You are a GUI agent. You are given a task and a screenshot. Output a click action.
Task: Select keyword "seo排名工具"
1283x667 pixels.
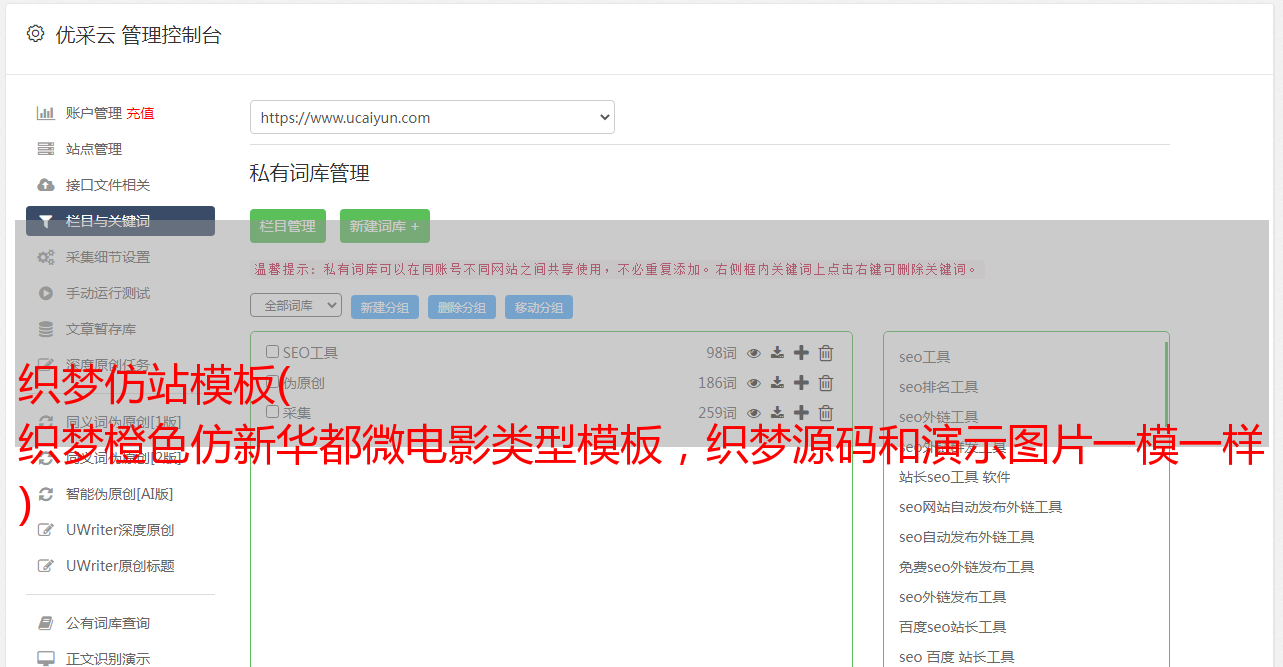click(x=939, y=387)
